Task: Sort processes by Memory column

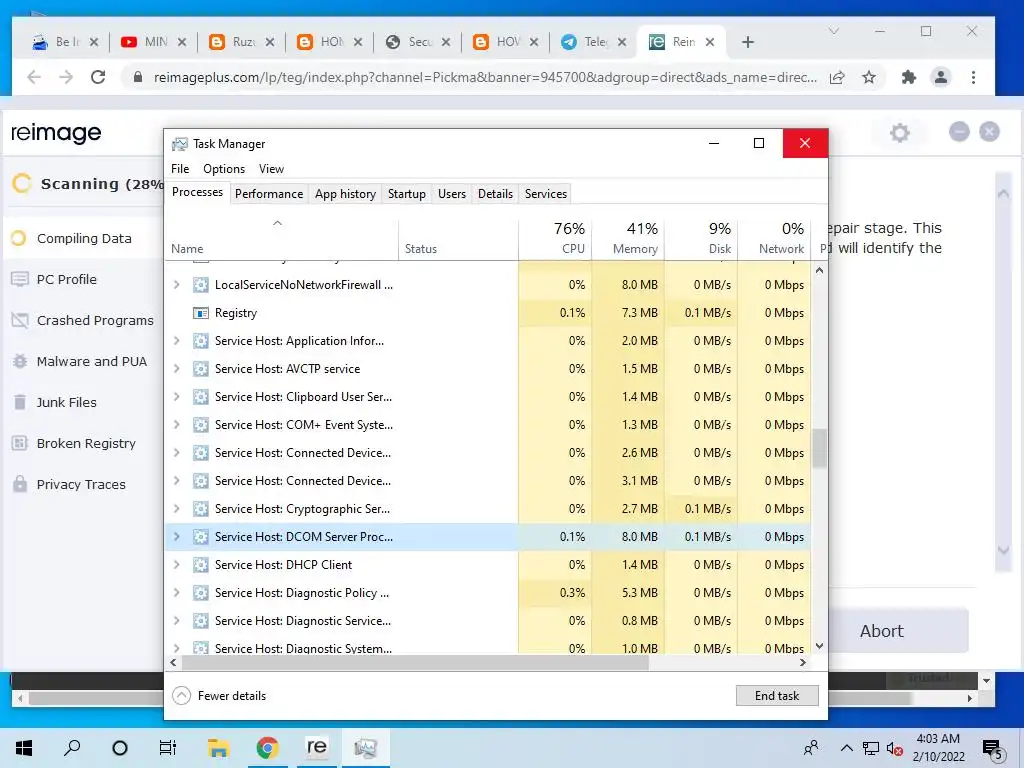Action: click(x=628, y=238)
